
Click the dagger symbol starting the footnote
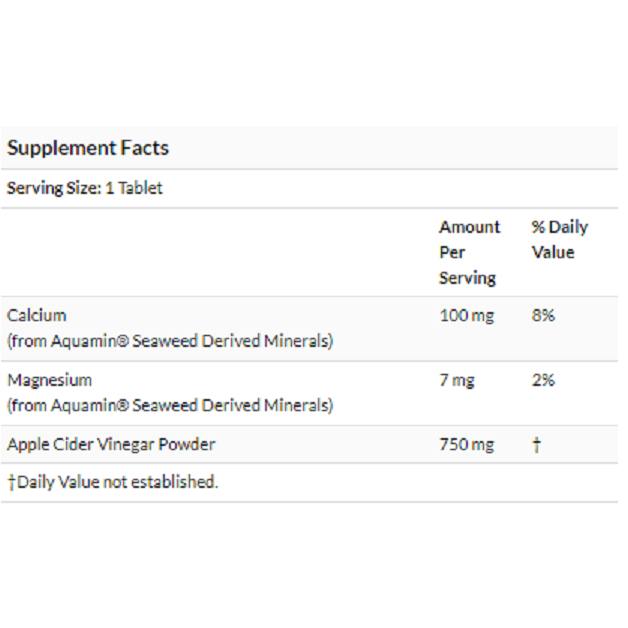click(12, 482)
